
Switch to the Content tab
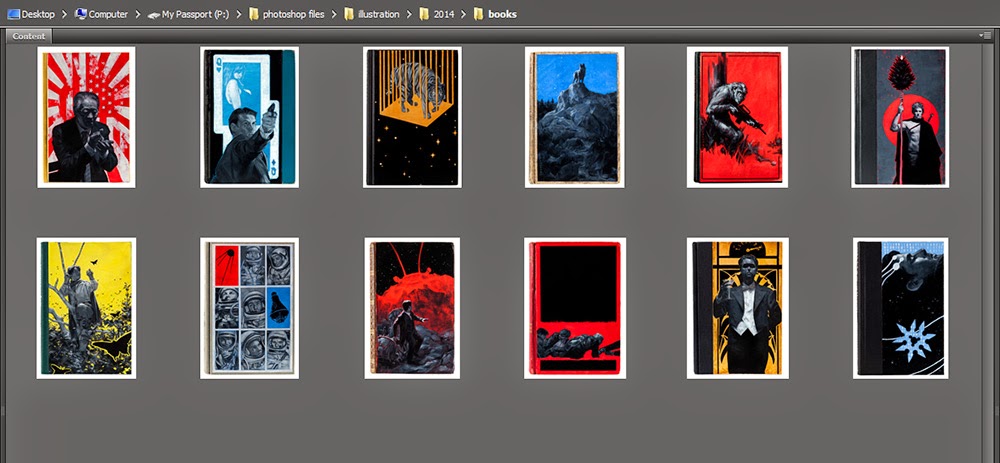pos(29,36)
